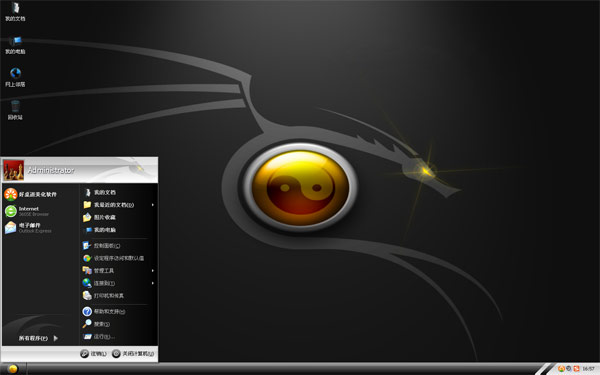Click the 注销 log off button
This screenshot has height=375, width=600.
[93, 354]
